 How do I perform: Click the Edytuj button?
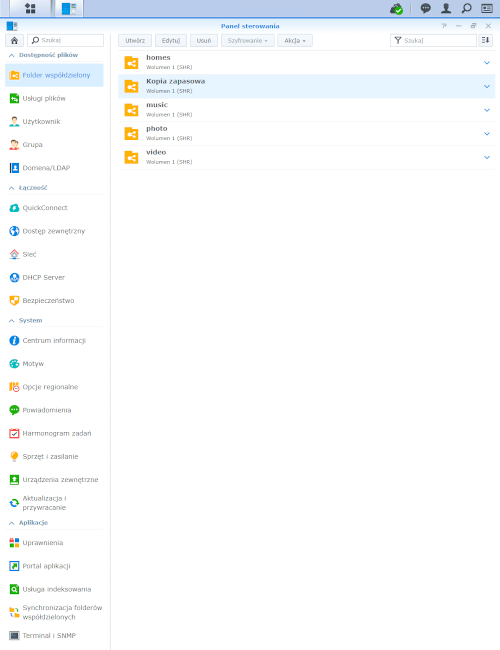tap(171, 41)
